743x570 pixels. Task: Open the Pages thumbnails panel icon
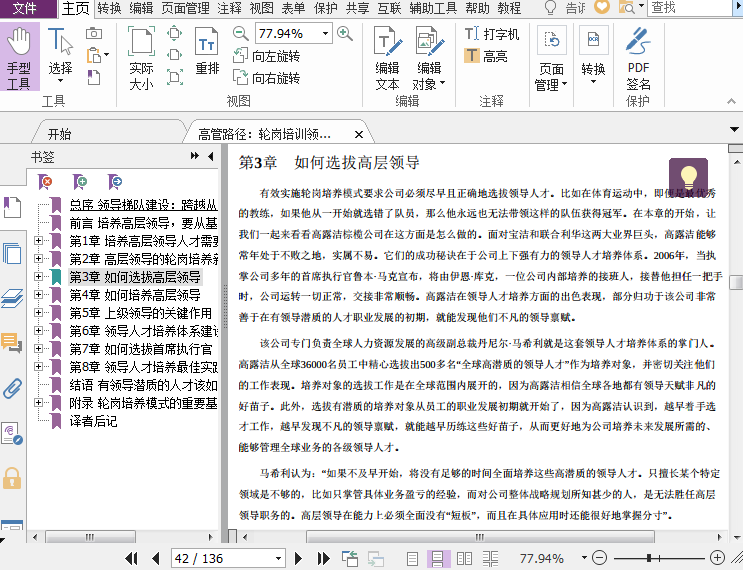[x=12, y=253]
